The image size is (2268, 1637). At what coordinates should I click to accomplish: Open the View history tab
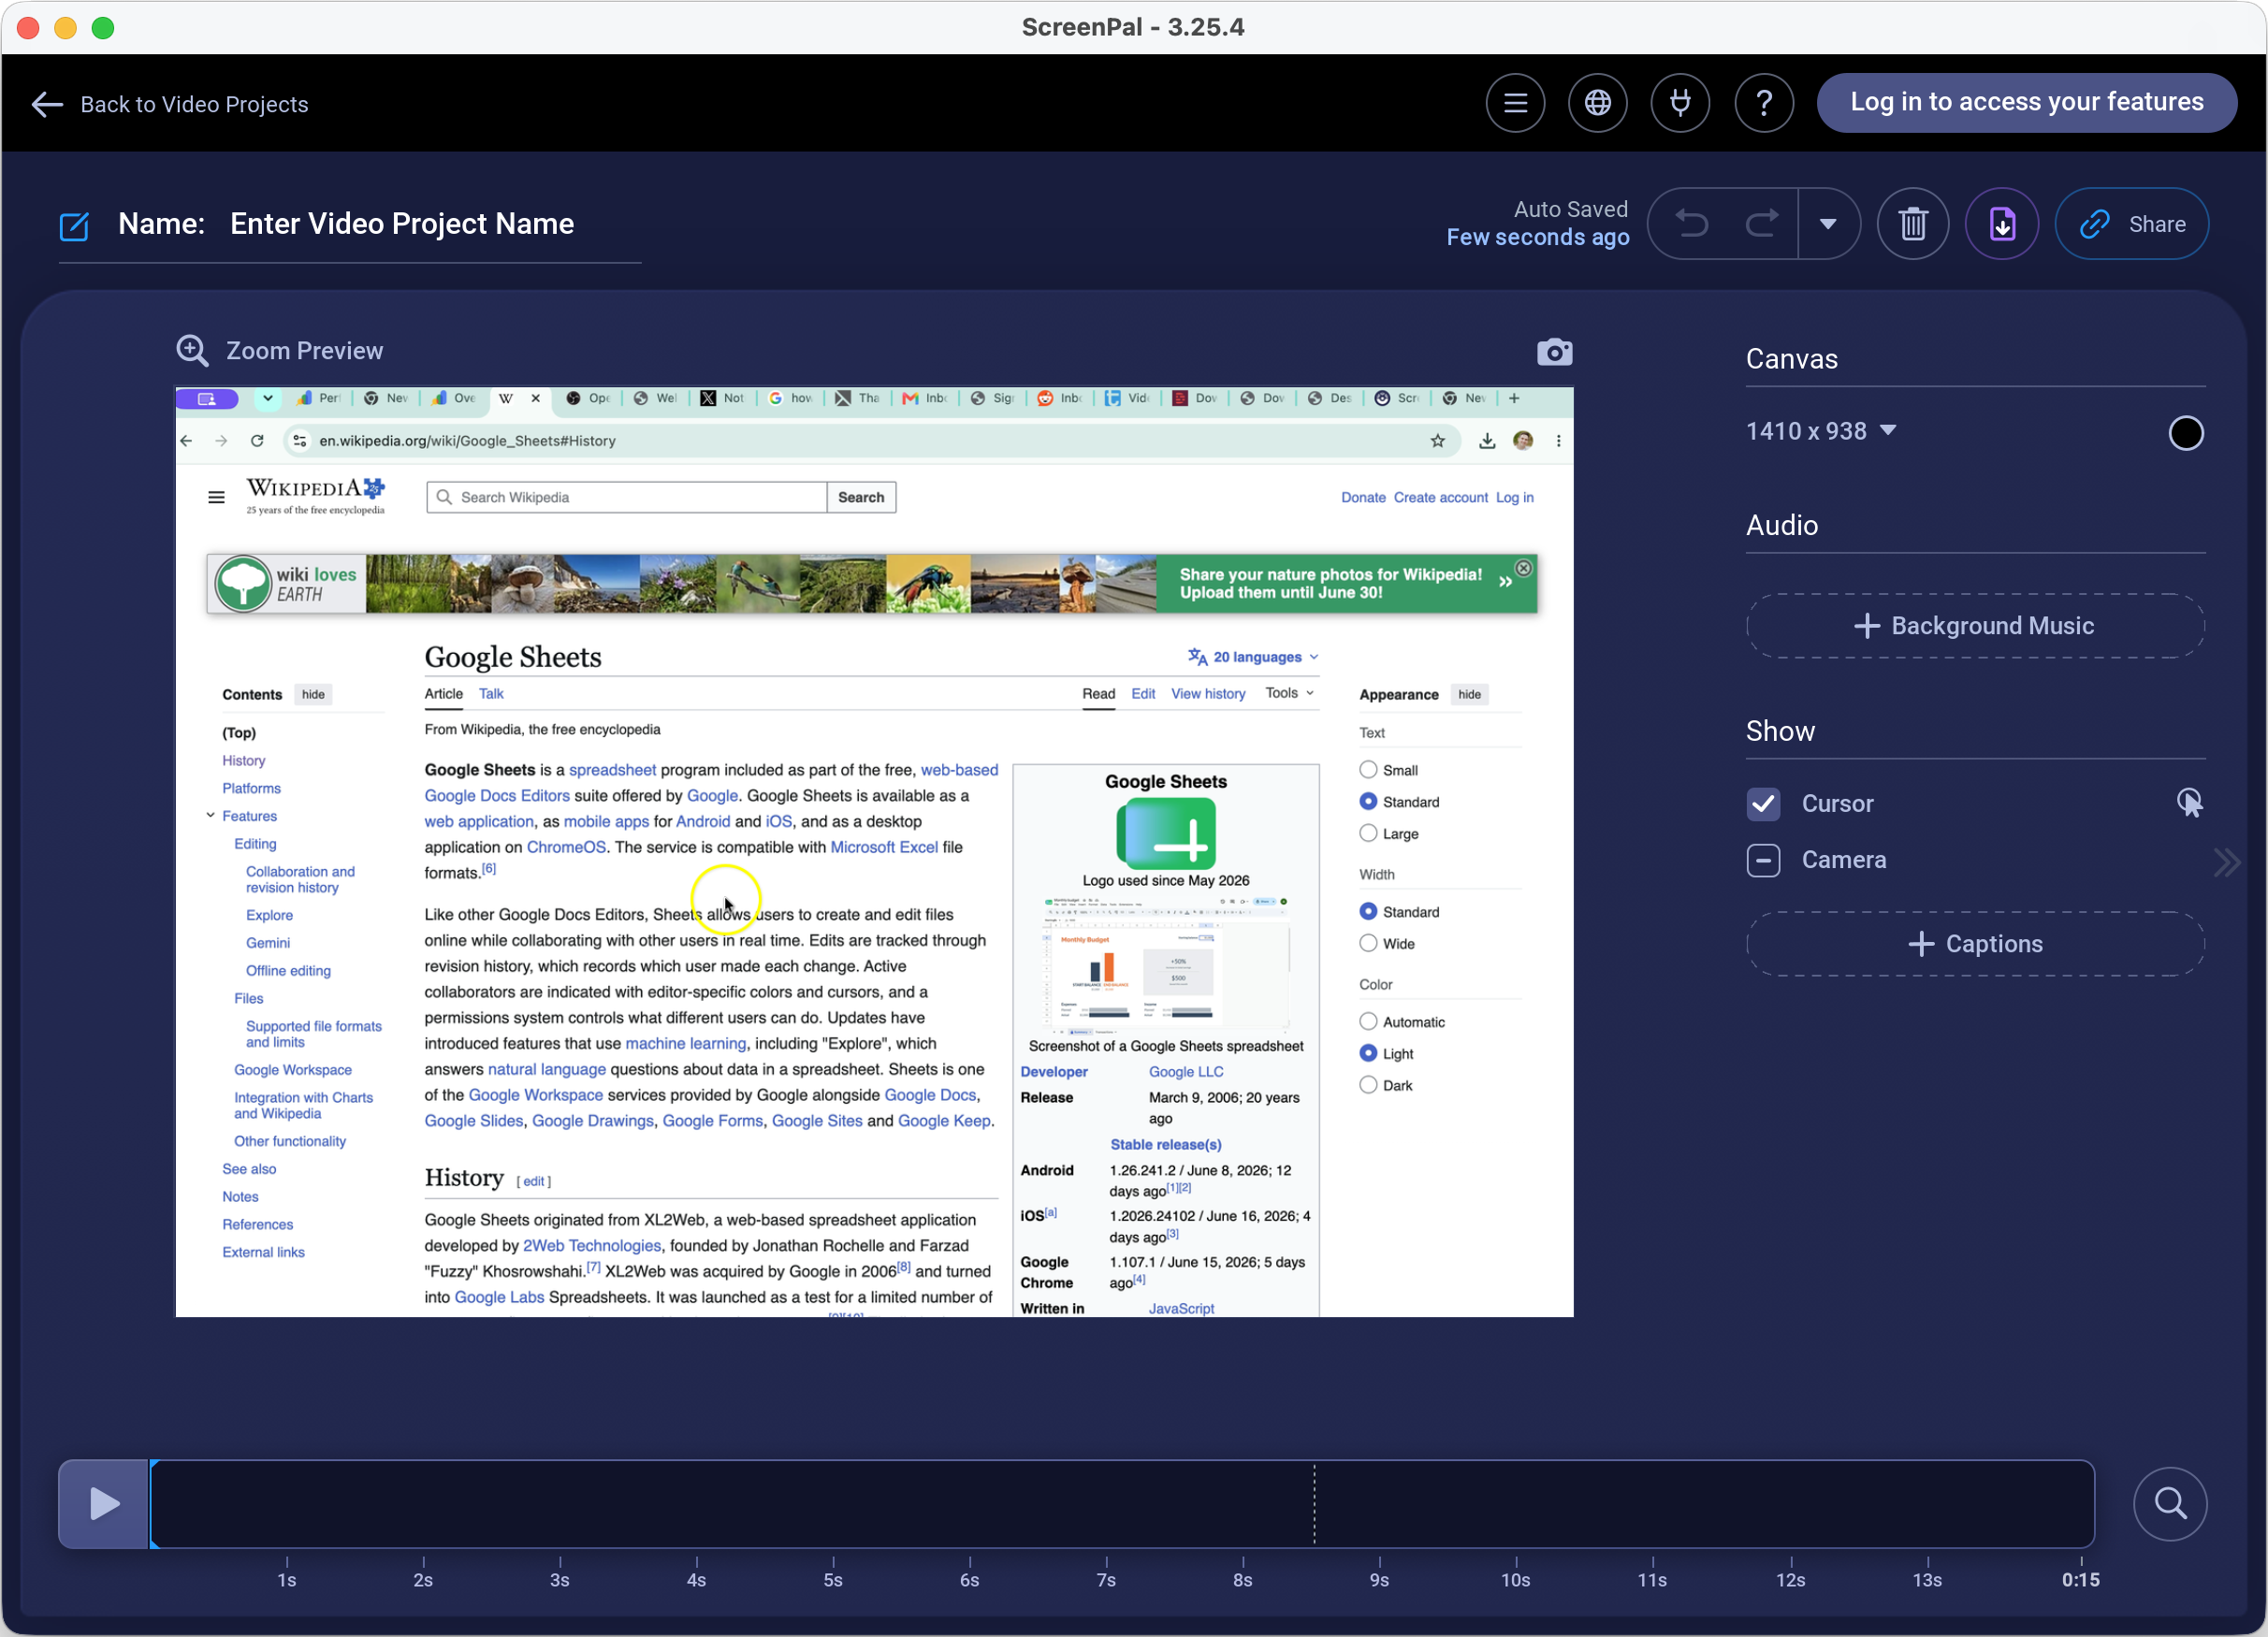1208,694
